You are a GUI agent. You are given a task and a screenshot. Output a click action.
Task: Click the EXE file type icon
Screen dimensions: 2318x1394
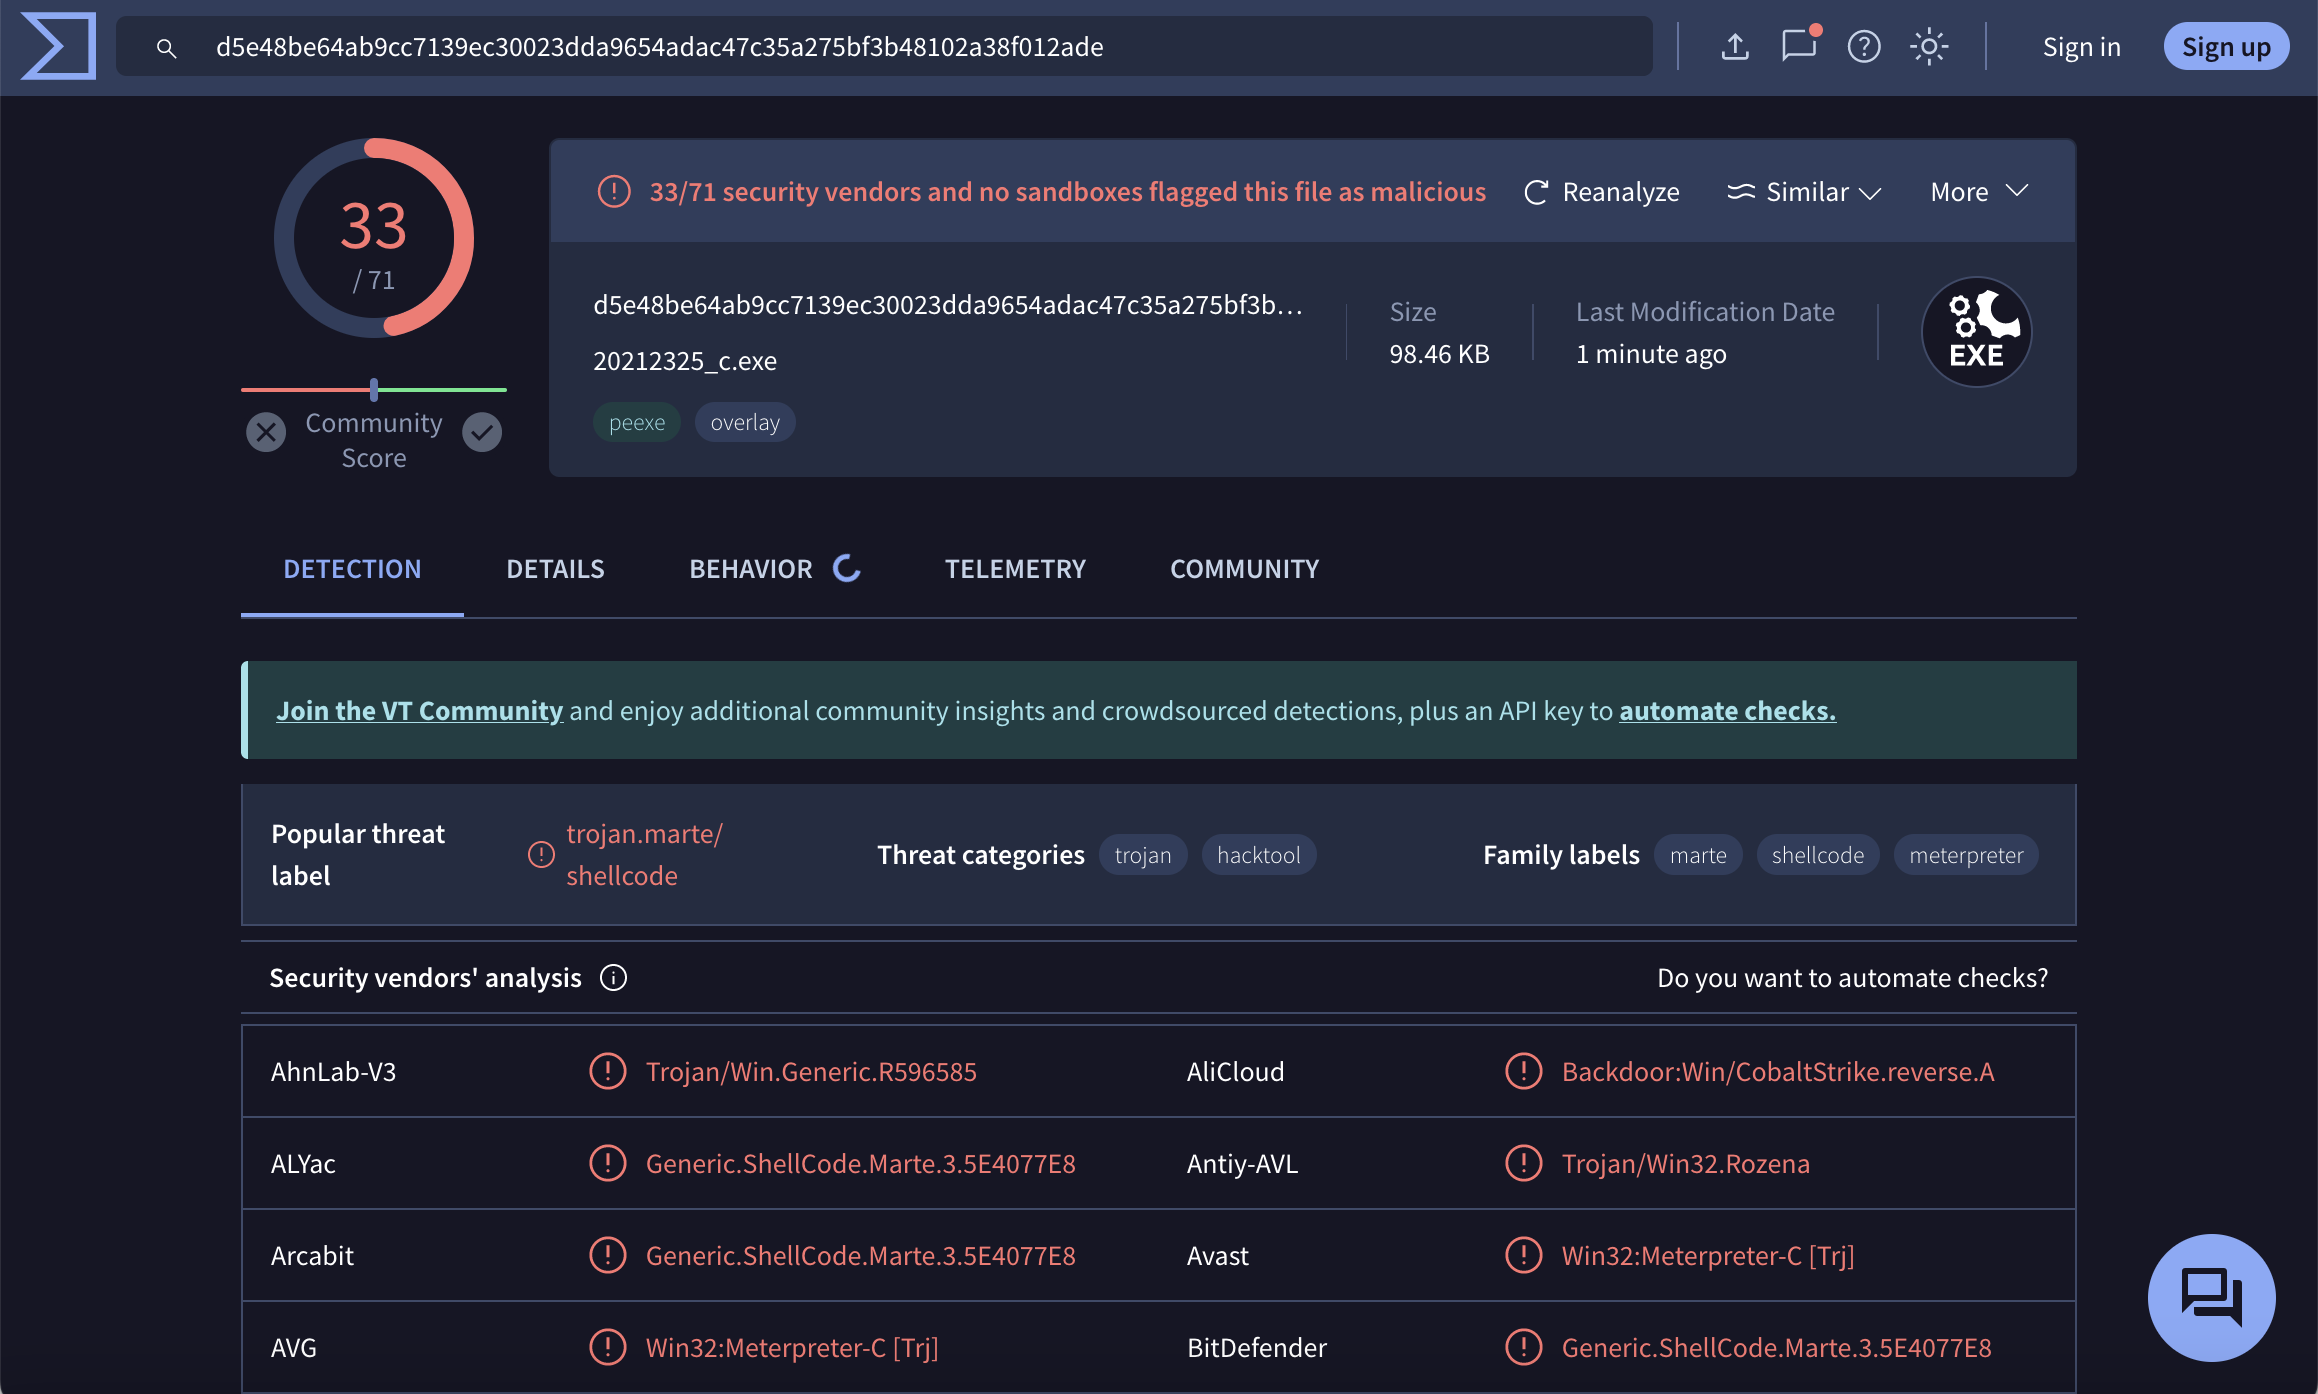point(1976,332)
